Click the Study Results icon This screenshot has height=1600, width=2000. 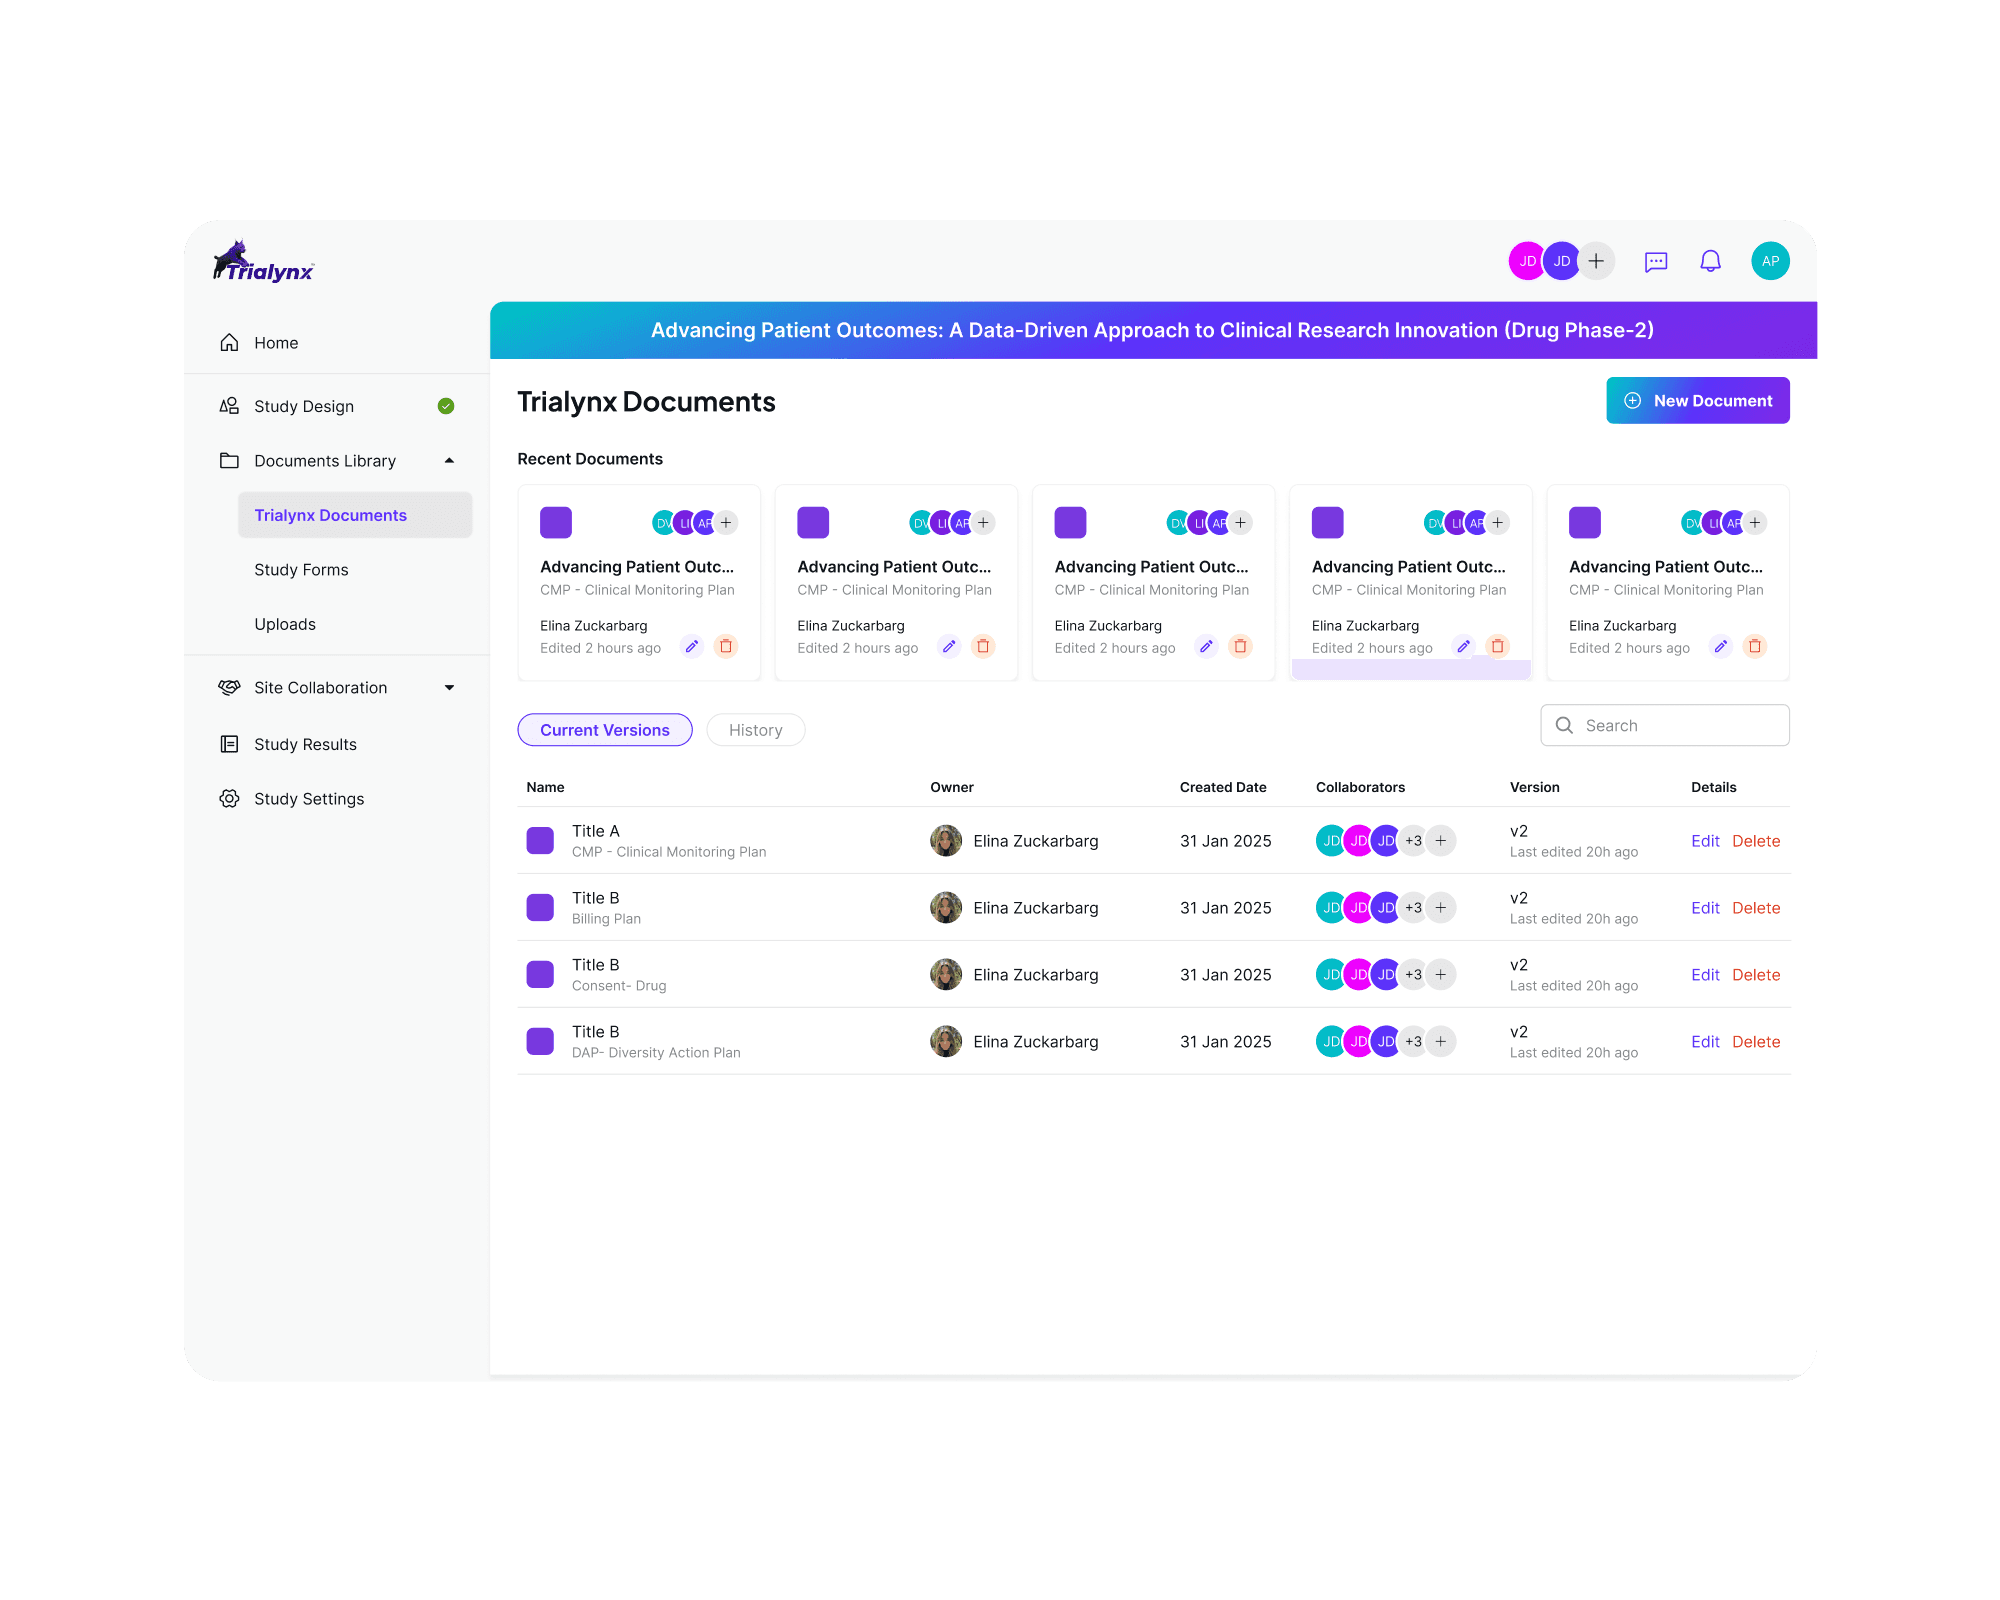[x=229, y=744]
